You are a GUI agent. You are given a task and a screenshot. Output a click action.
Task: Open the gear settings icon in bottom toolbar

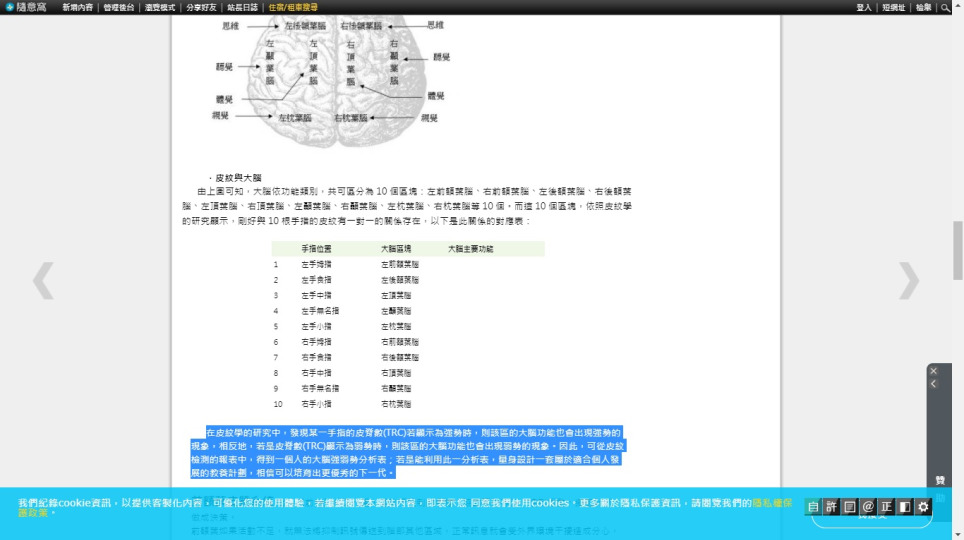point(923,507)
